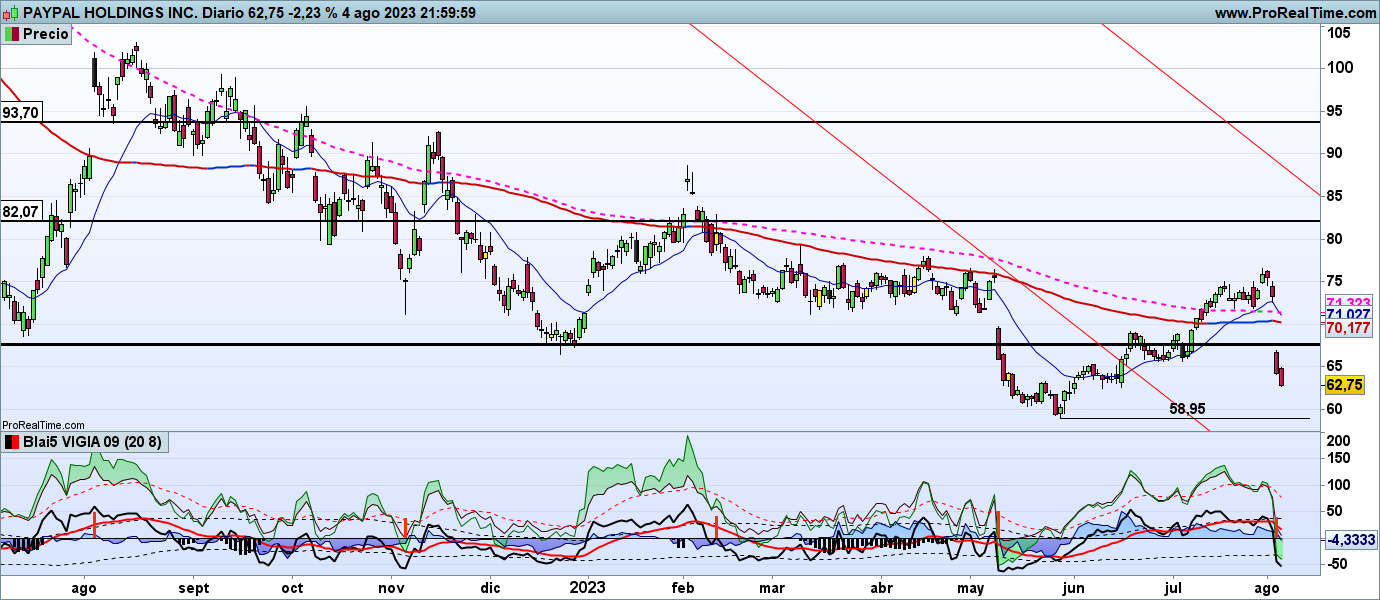Click the 60 price axis label

pyautogui.click(x=1336, y=409)
